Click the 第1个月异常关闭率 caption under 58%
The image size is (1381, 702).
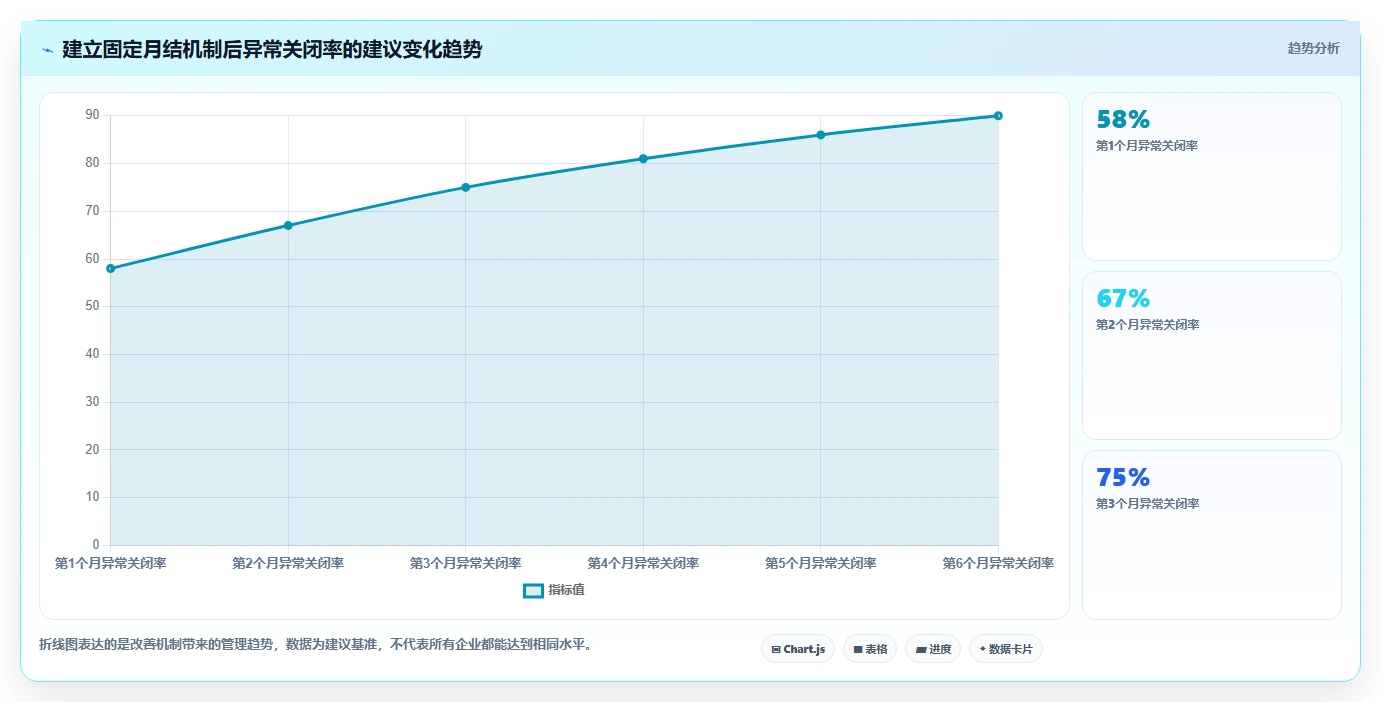click(x=1147, y=146)
